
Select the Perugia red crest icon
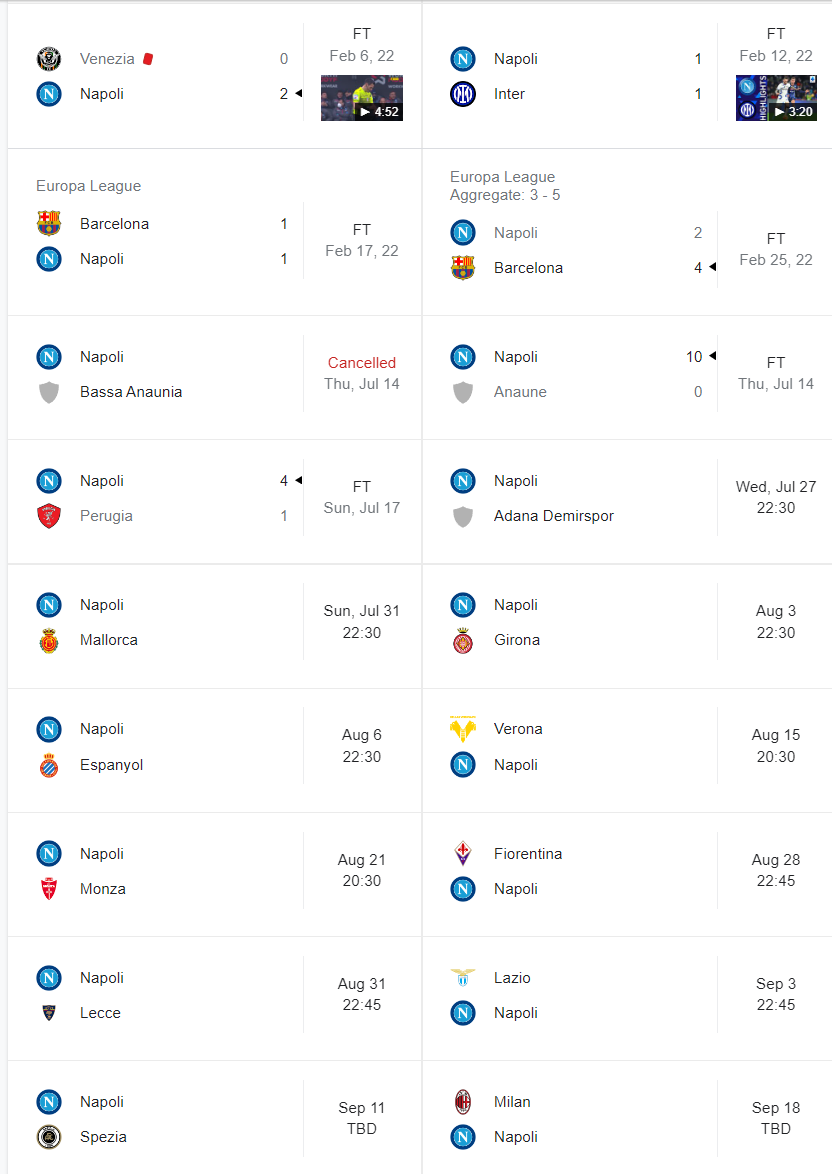[x=49, y=516]
